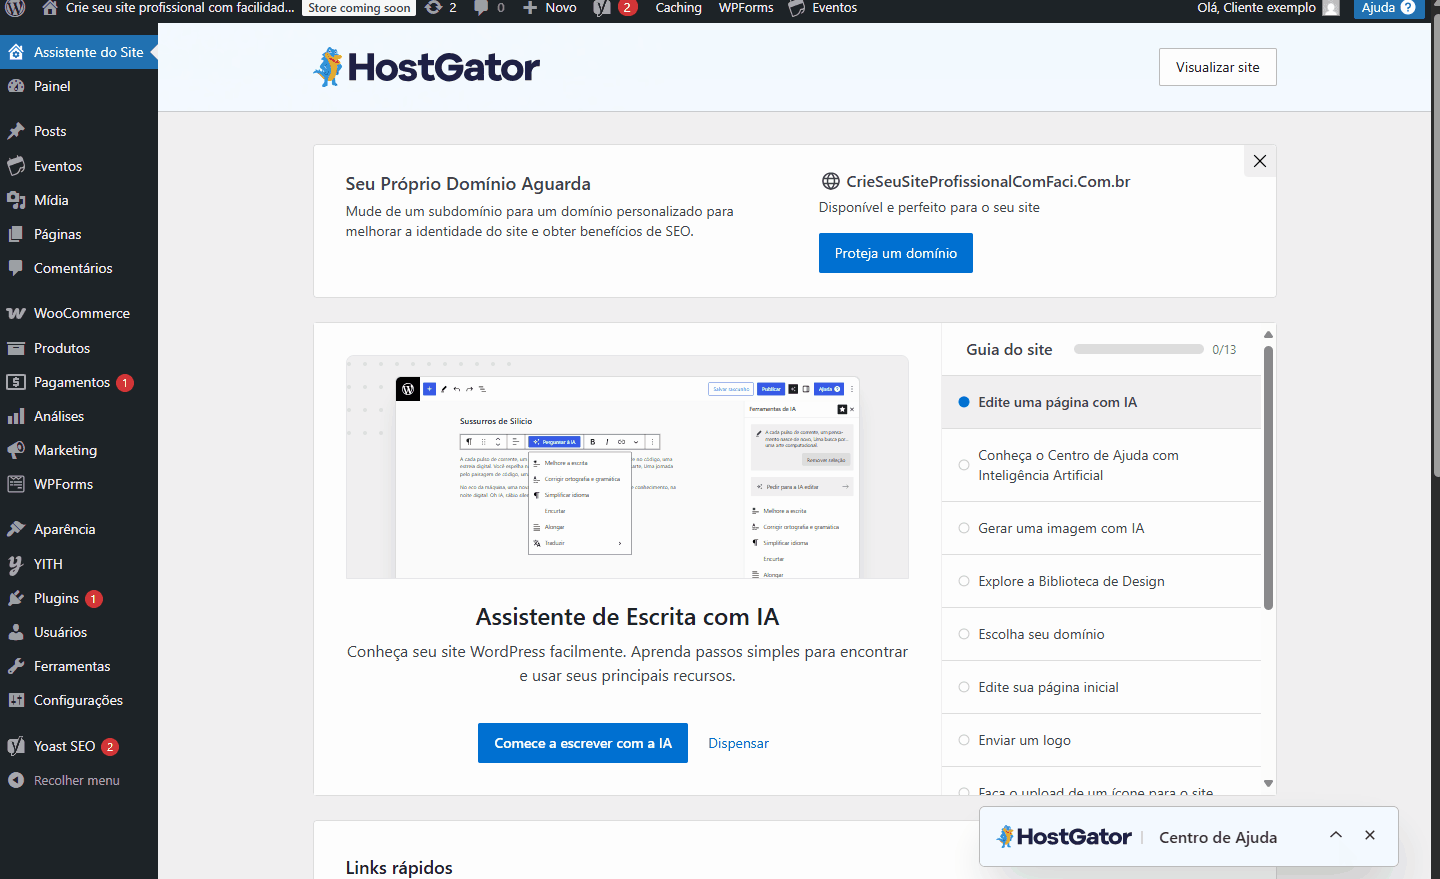Open Caching in the admin bar
The image size is (1440, 879).
(678, 8)
